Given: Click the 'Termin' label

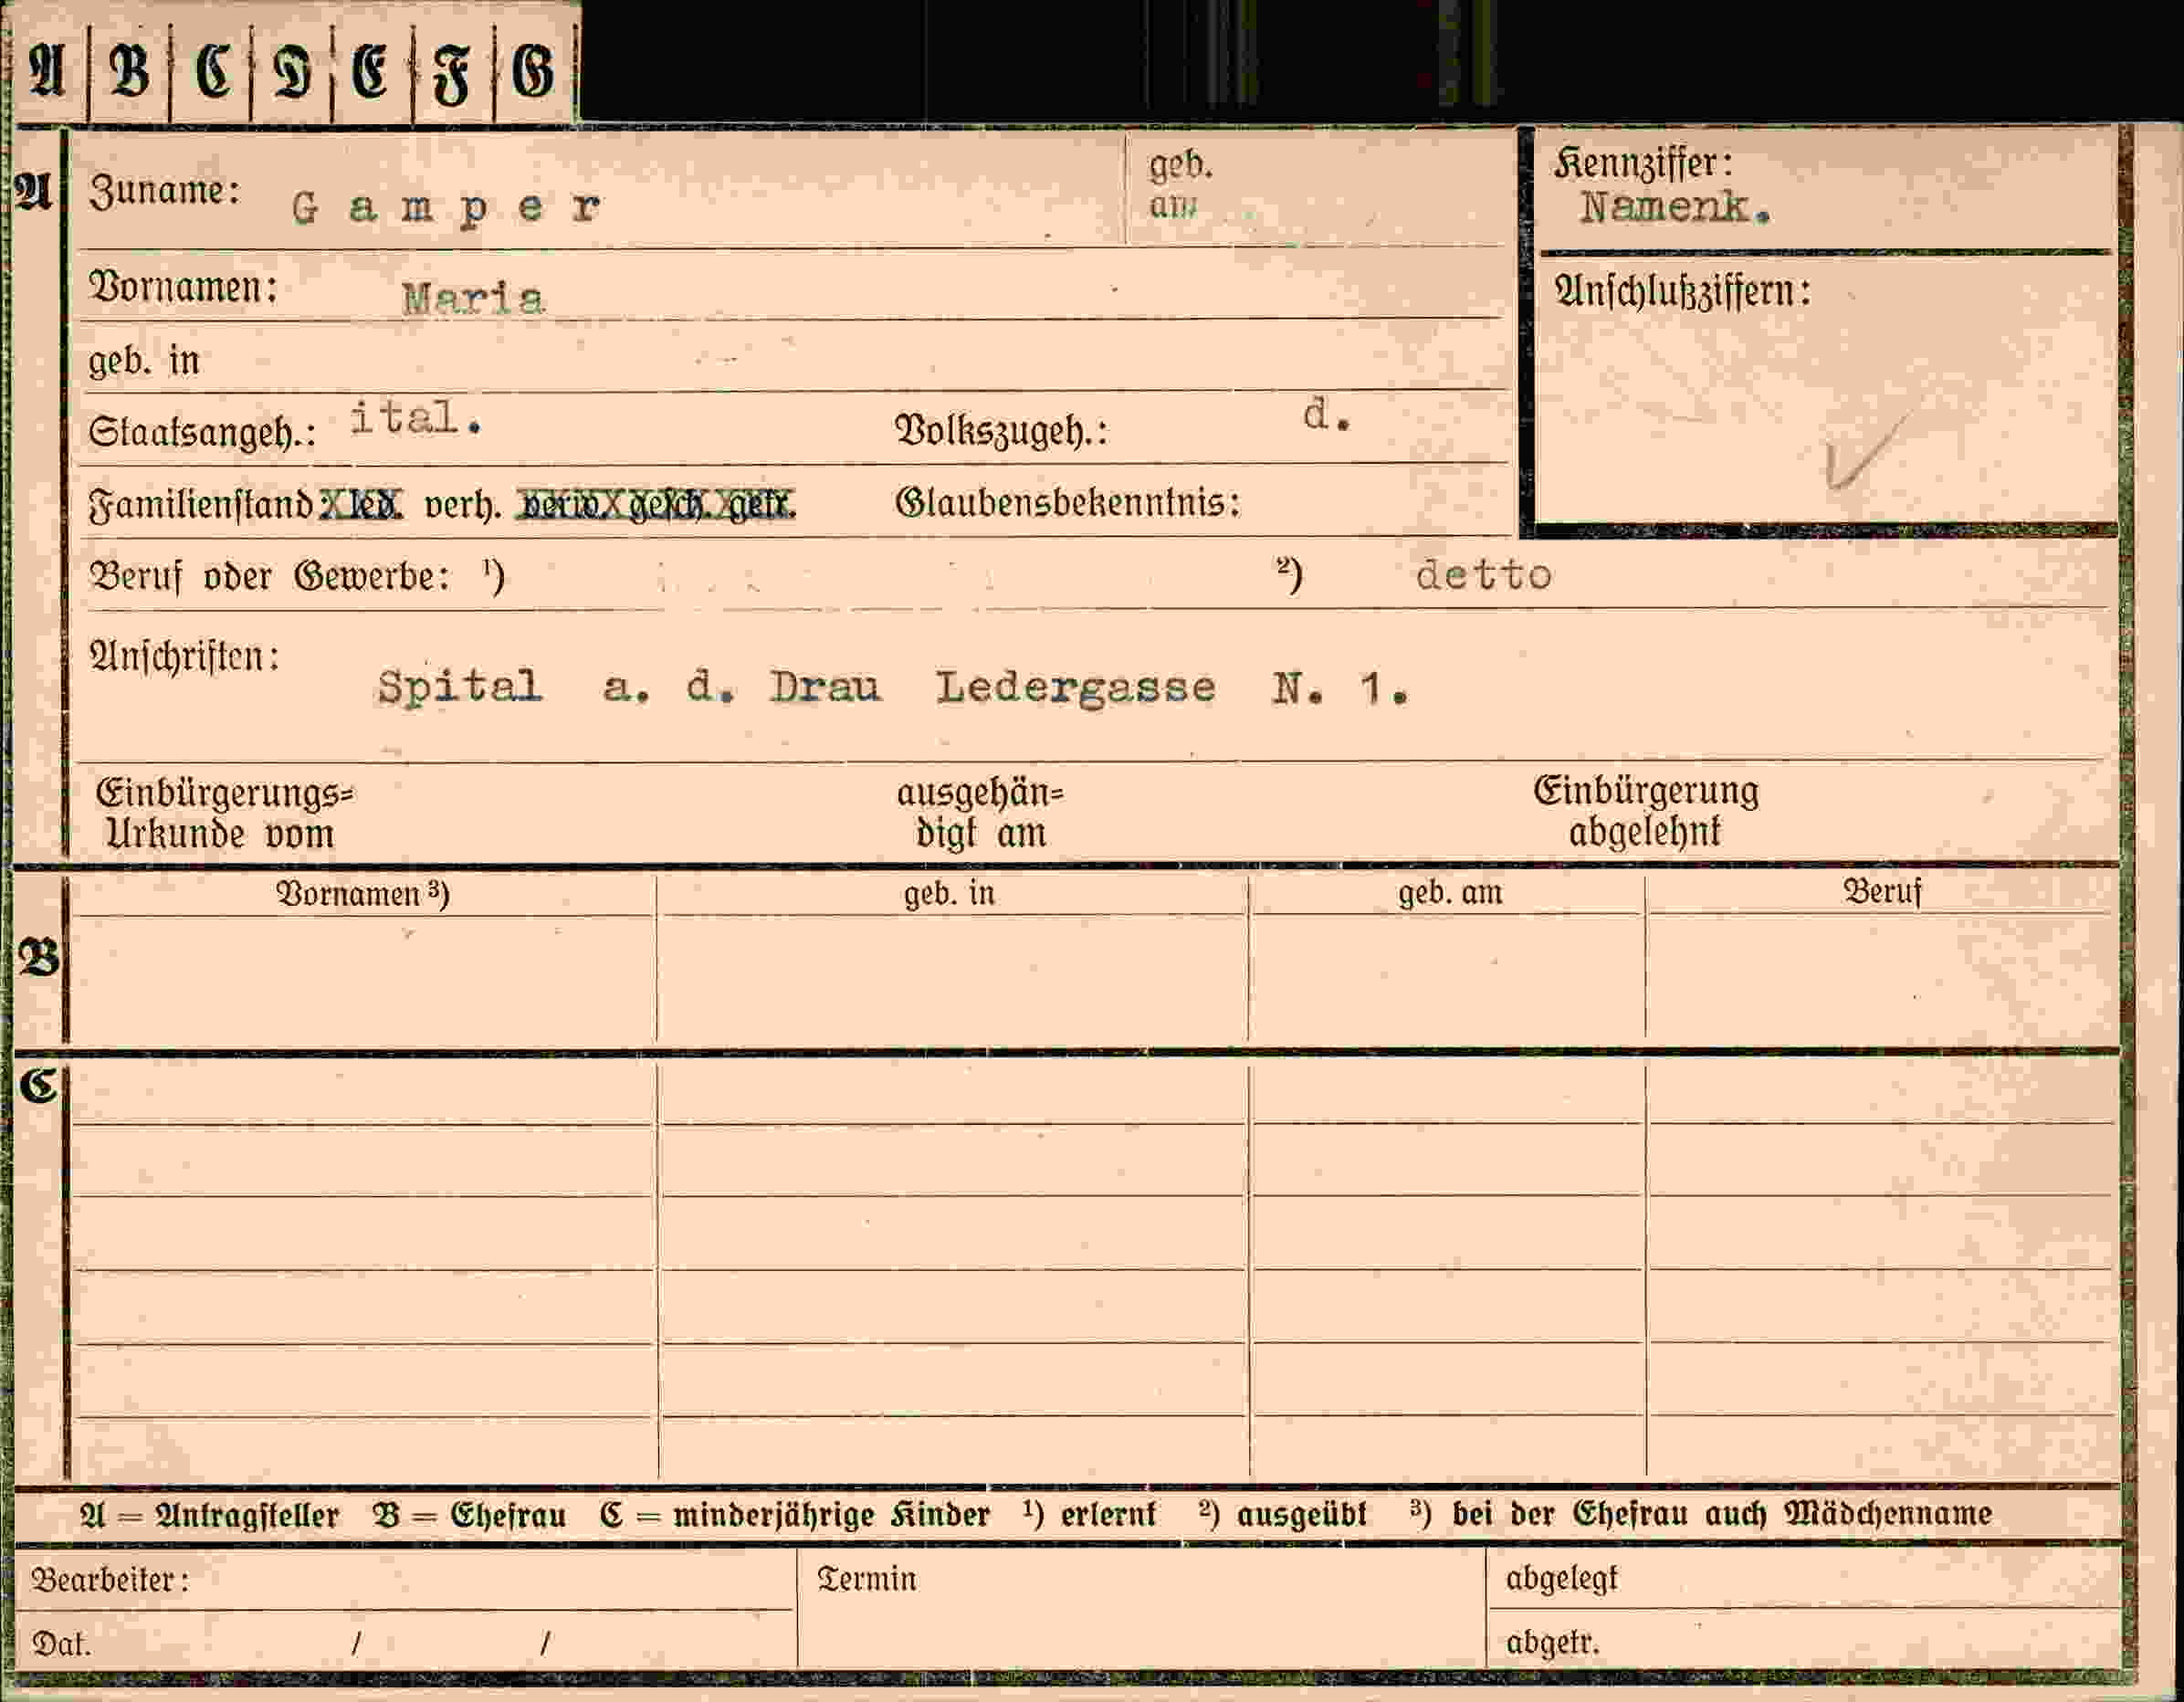Looking at the screenshot, I should click(x=866, y=1579).
